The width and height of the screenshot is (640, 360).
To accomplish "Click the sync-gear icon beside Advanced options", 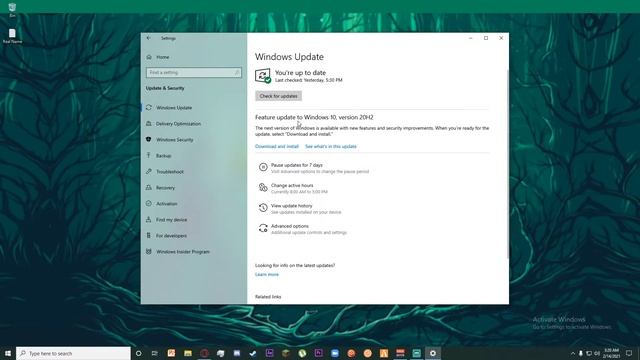I will [263, 228].
